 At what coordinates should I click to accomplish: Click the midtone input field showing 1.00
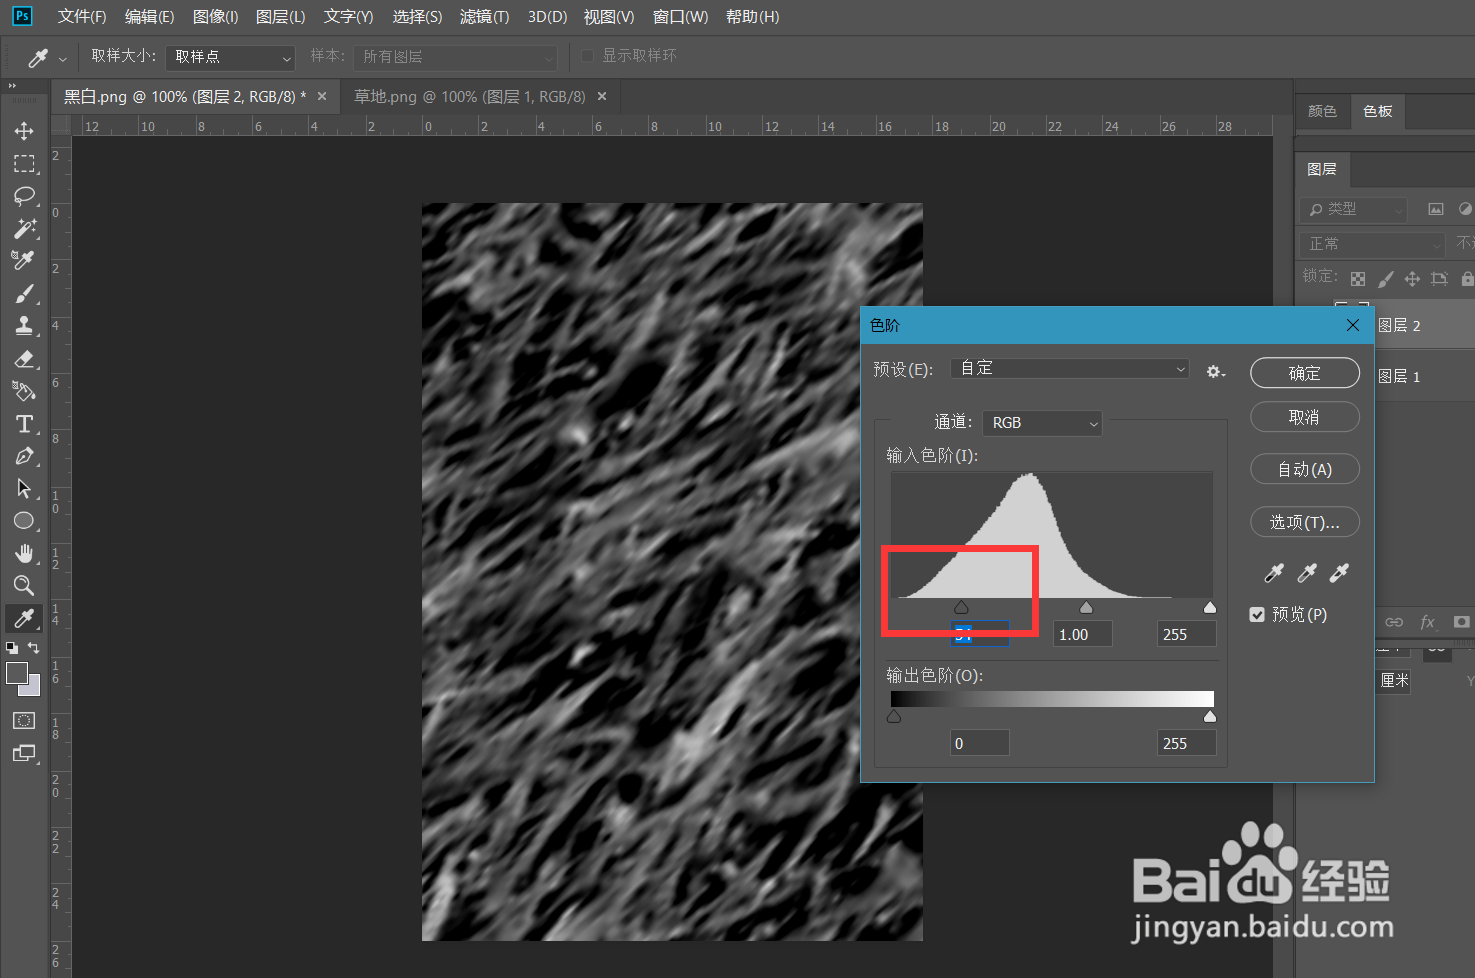pyautogui.click(x=1083, y=634)
